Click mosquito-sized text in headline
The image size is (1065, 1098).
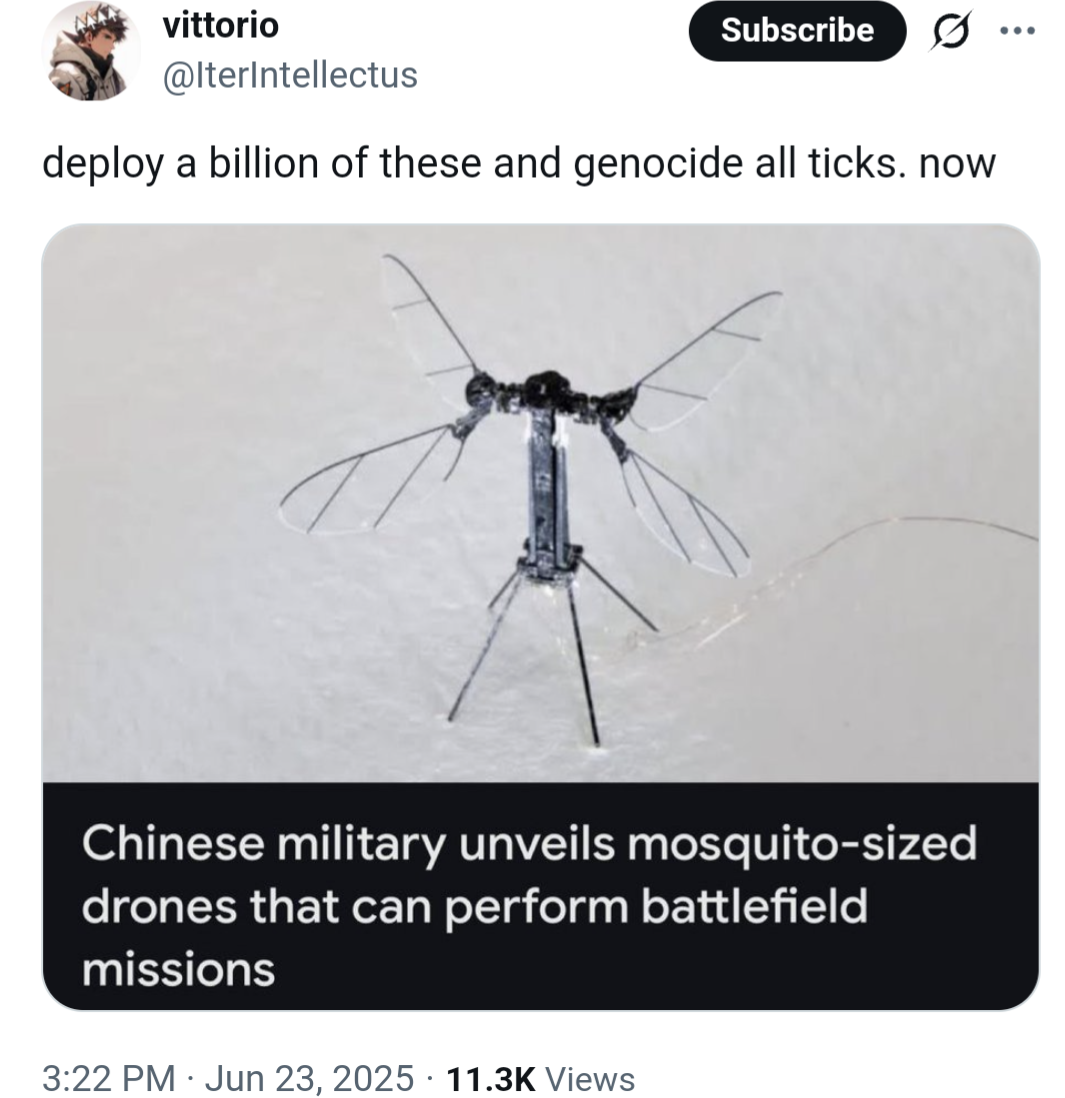pos(802,844)
